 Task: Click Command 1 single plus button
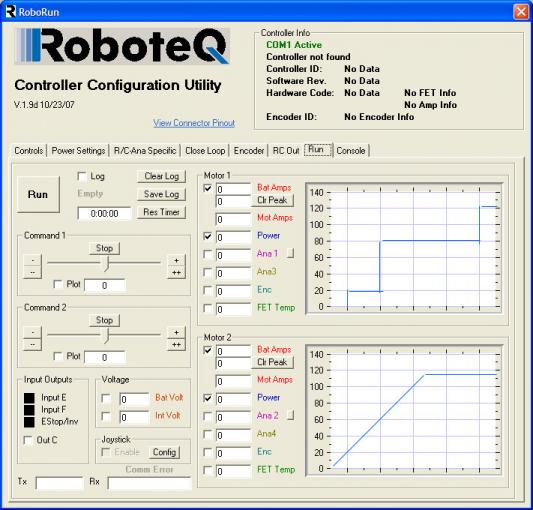[176, 260]
